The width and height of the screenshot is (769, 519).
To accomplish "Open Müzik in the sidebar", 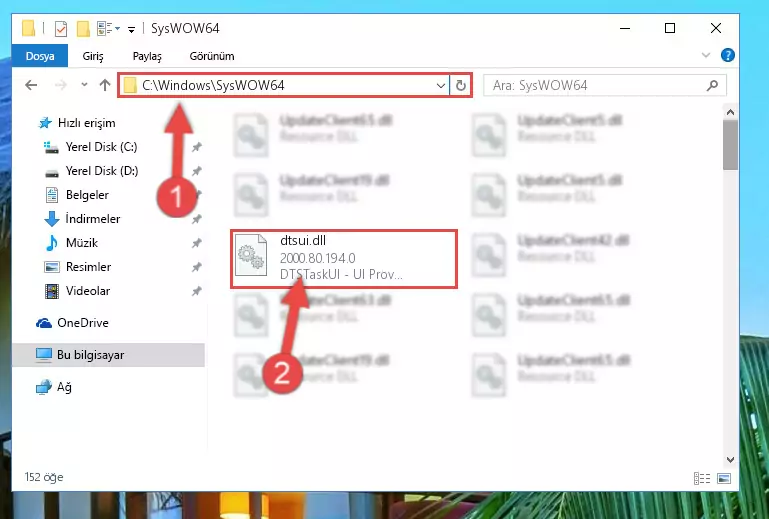I will (x=81, y=243).
